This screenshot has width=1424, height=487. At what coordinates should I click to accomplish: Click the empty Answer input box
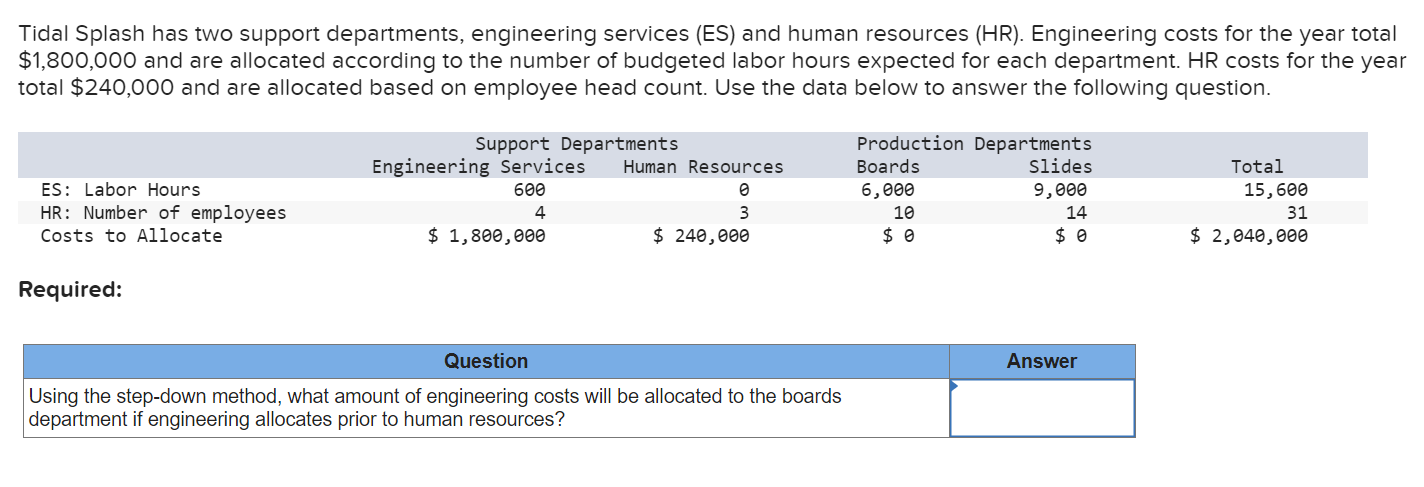[x=1042, y=408]
